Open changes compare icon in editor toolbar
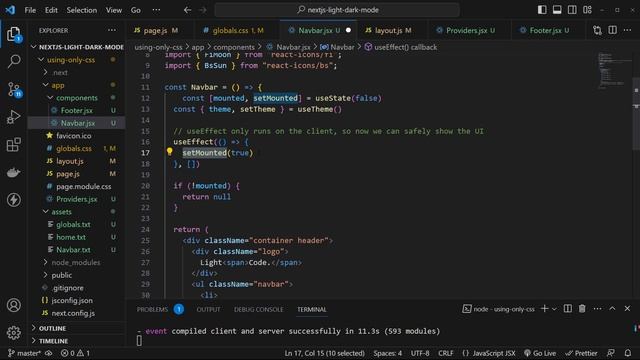The width and height of the screenshot is (640, 360). [597, 30]
